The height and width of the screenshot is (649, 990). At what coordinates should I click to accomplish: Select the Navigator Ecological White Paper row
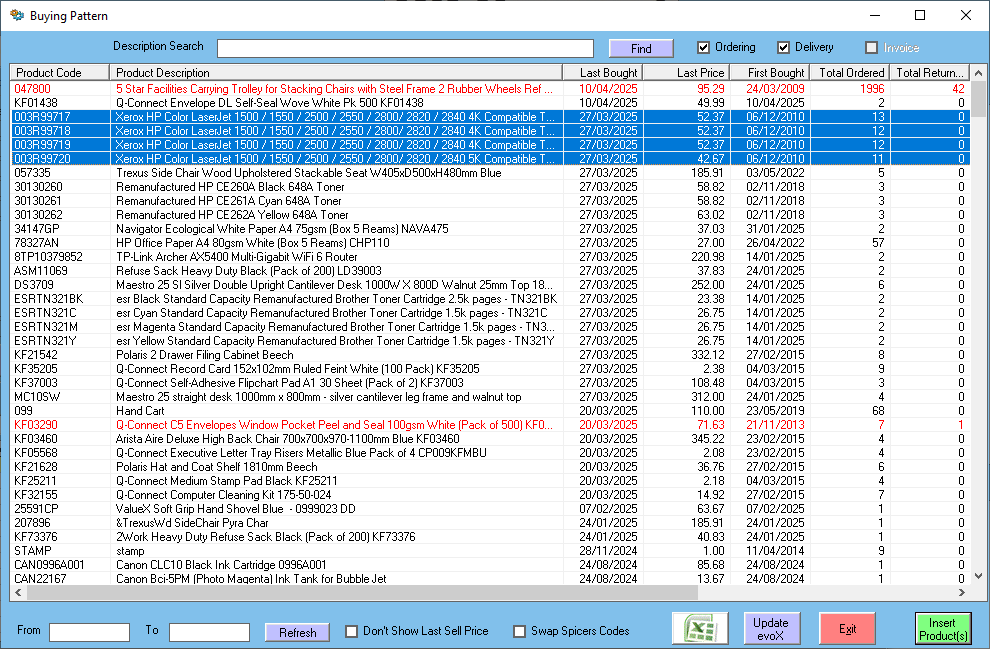(490, 229)
